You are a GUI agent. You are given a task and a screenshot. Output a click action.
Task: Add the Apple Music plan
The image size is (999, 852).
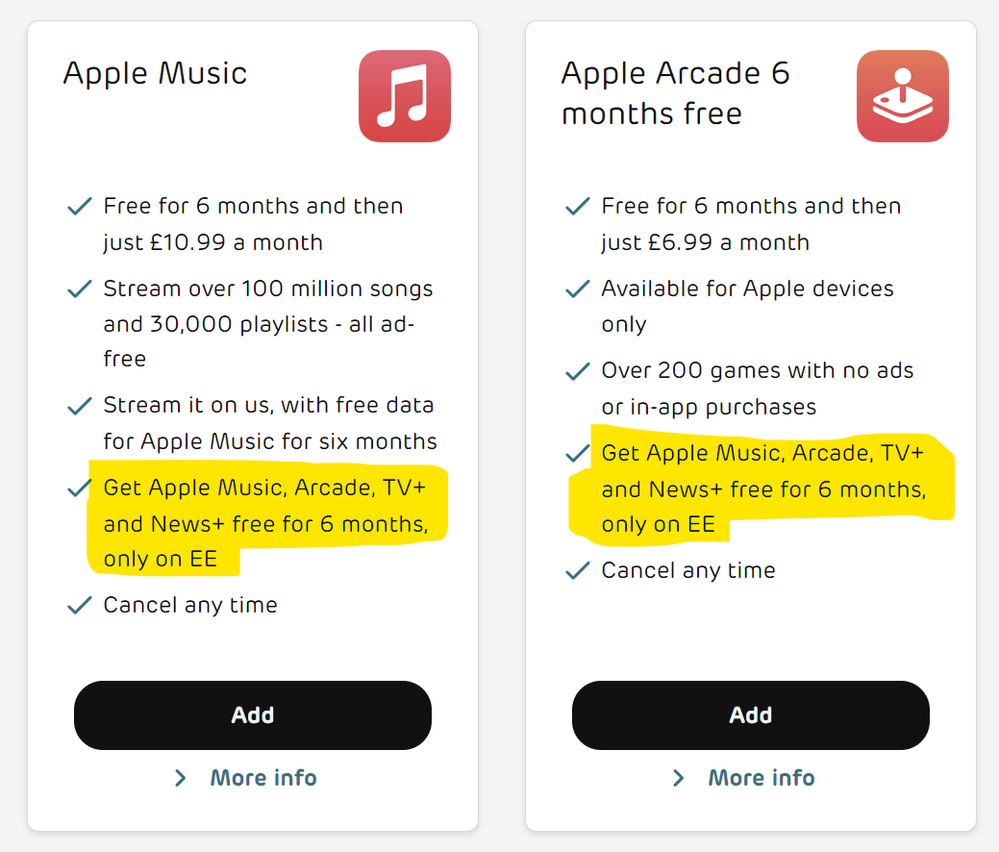tap(253, 715)
